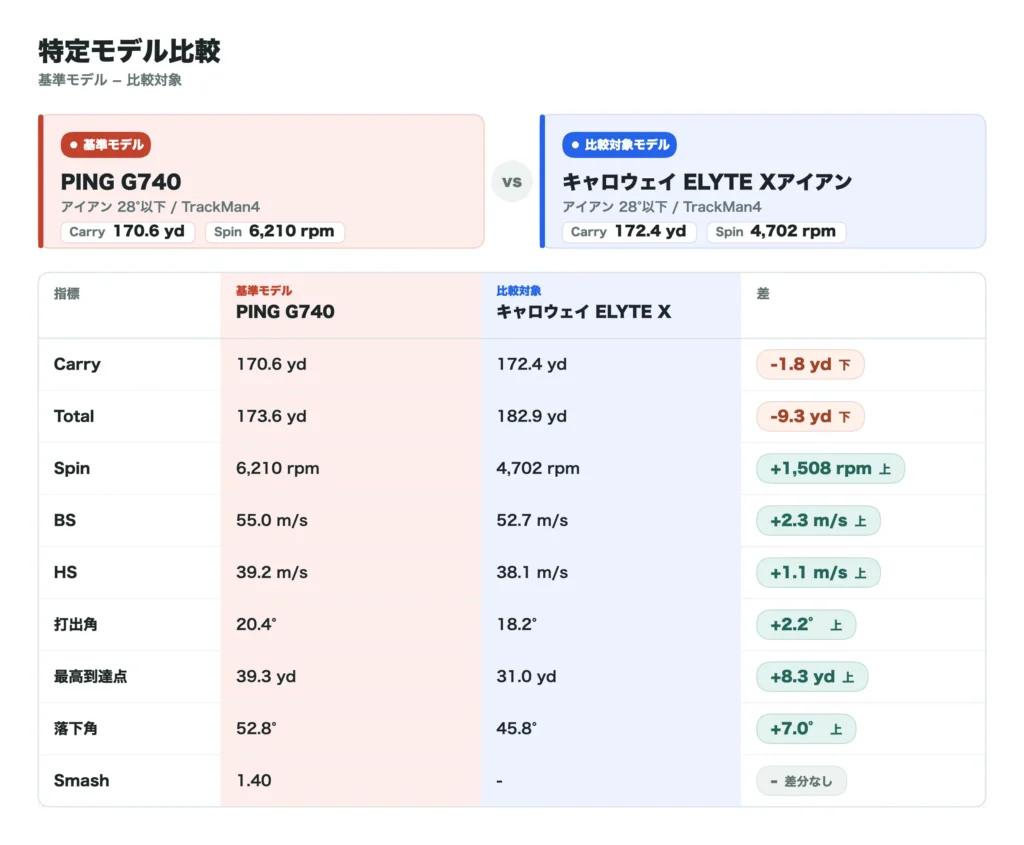Click 52.8° descent angle value
This screenshot has width=1024, height=845.
click(256, 728)
